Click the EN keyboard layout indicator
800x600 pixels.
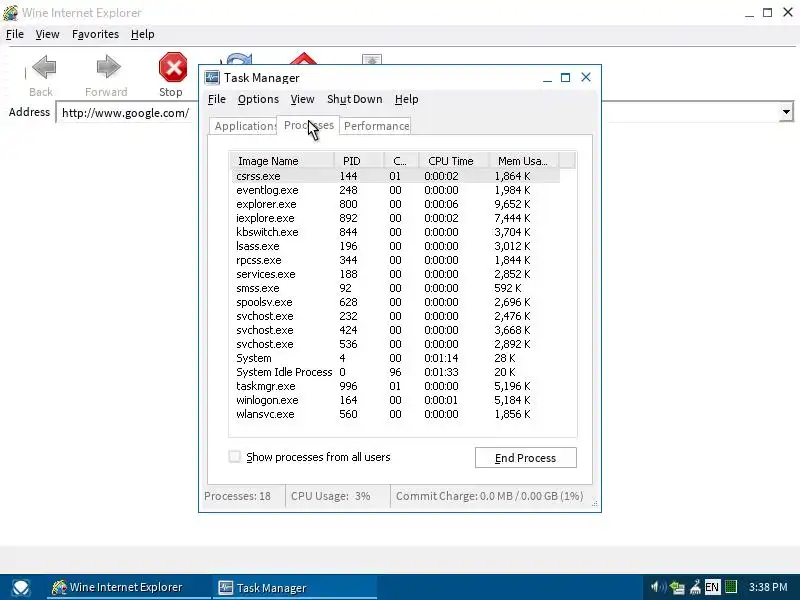tap(712, 587)
